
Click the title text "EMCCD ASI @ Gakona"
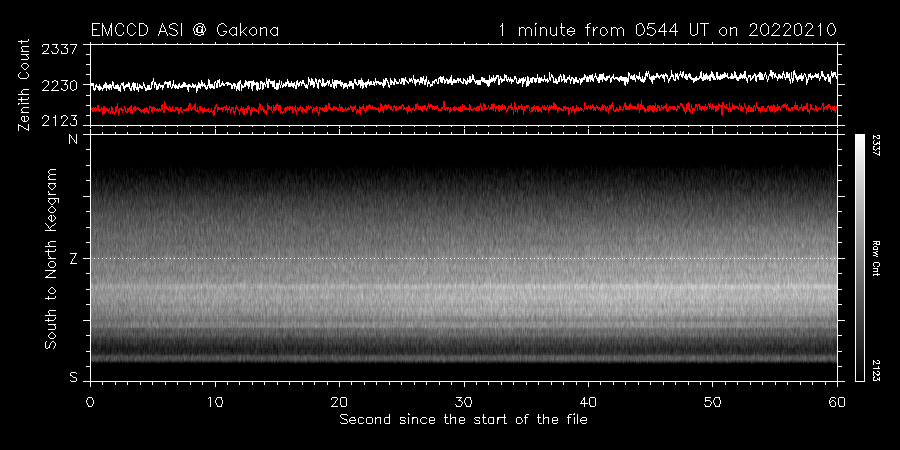tap(185, 30)
